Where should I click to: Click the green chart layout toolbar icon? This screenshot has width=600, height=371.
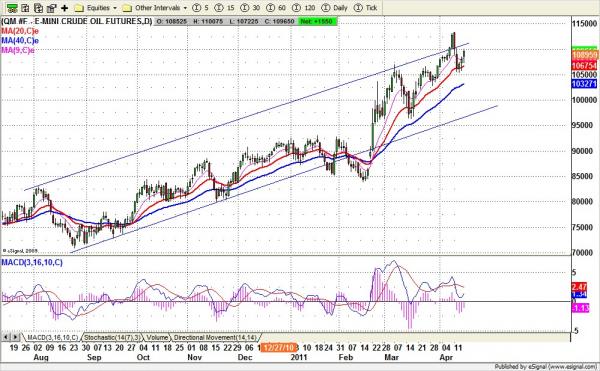[x=12, y=8]
